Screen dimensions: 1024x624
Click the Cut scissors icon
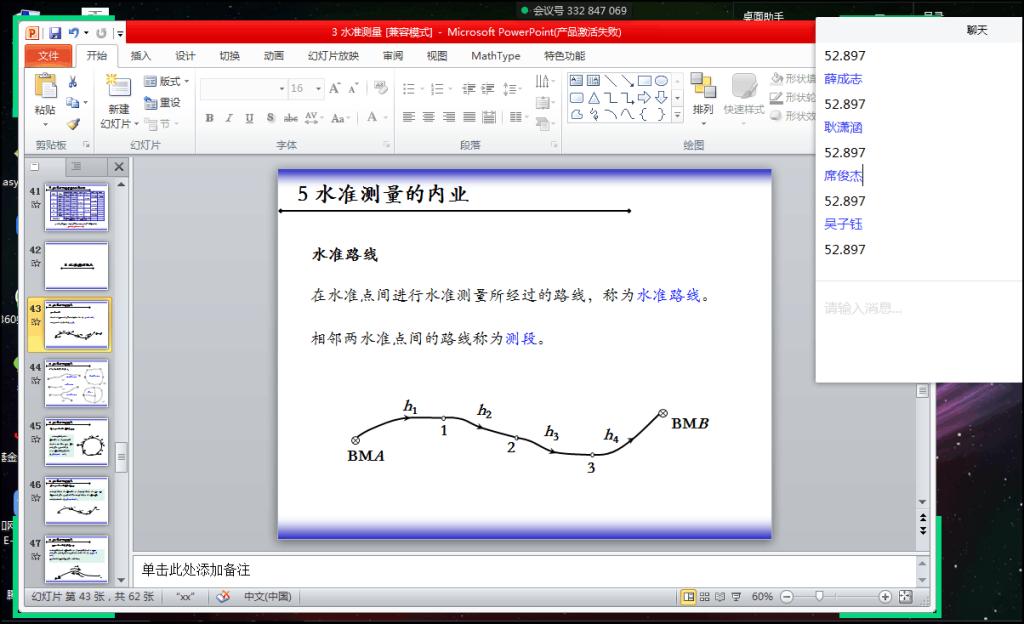tap(73, 82)
